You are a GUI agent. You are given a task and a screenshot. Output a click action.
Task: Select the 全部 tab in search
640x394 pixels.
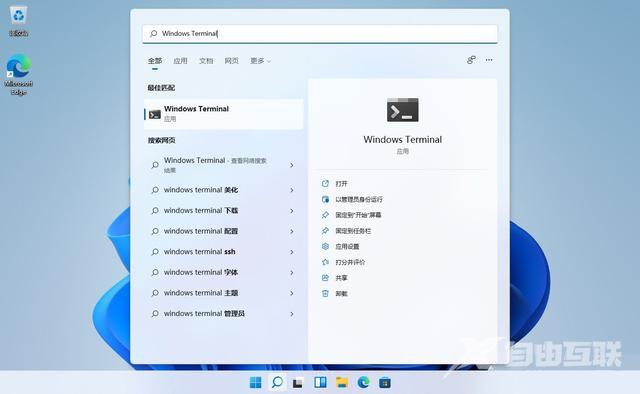(155, 61)
